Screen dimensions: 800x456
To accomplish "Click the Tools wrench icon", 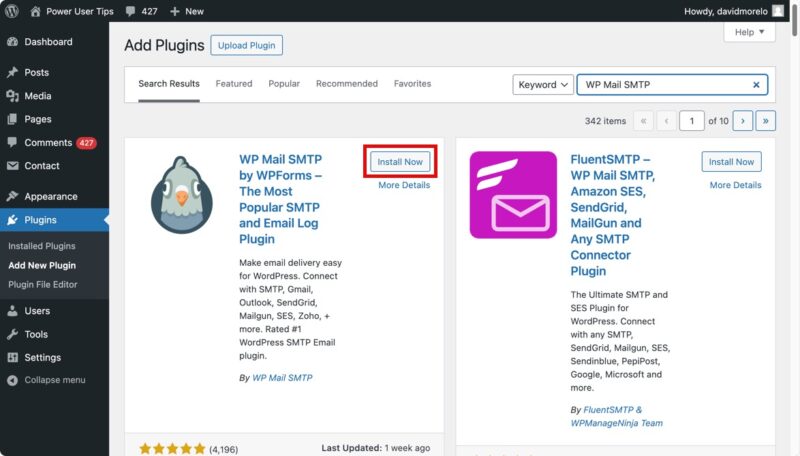I will [x=13, y=334].
